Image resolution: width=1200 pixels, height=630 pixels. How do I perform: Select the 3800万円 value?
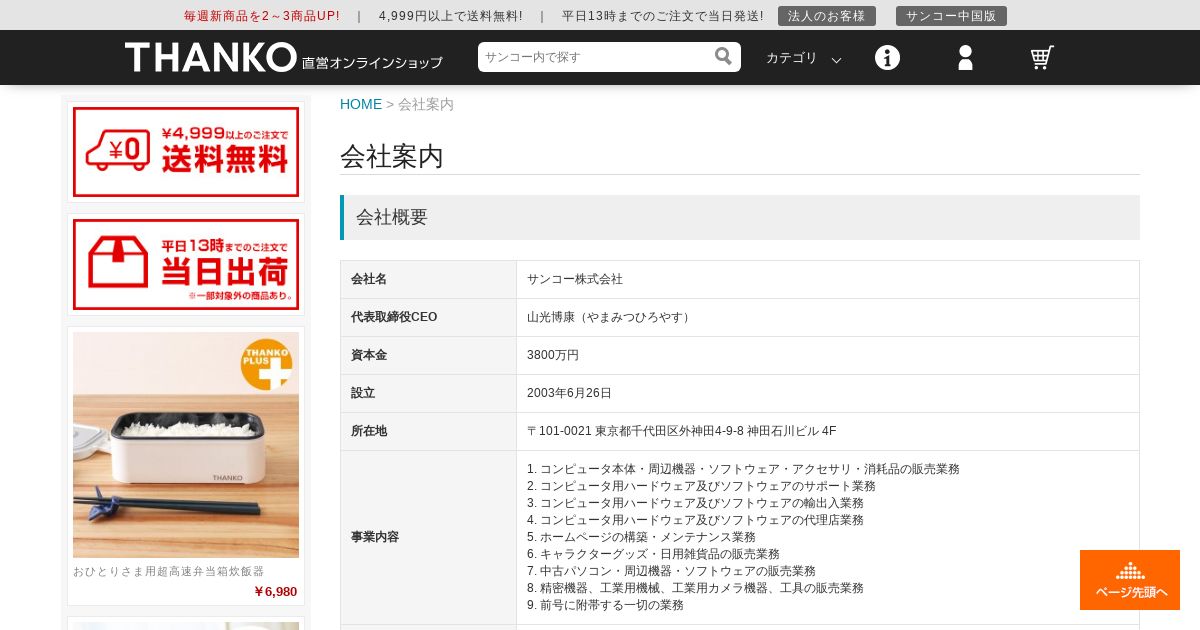click(x=553, y=355)
